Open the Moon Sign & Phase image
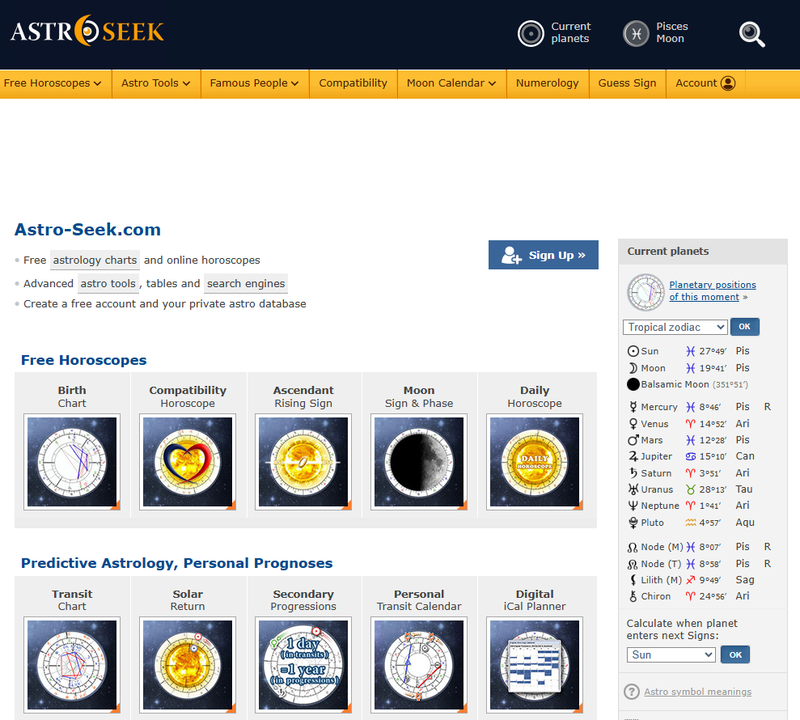This screenshot has width=800, height=720. click(x=419, y=462)
